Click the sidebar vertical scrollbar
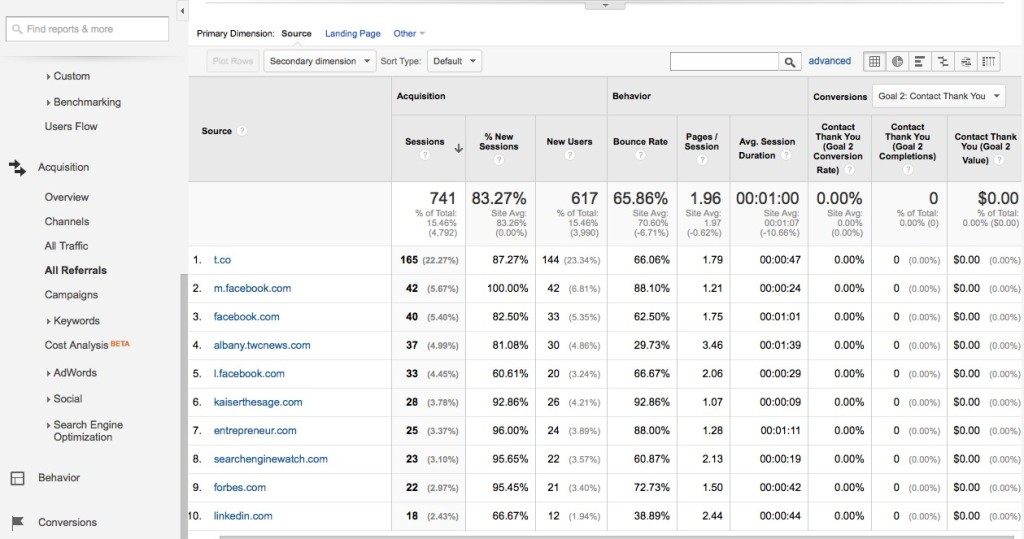The image size is (1024, 539). [x=184, y=405]
